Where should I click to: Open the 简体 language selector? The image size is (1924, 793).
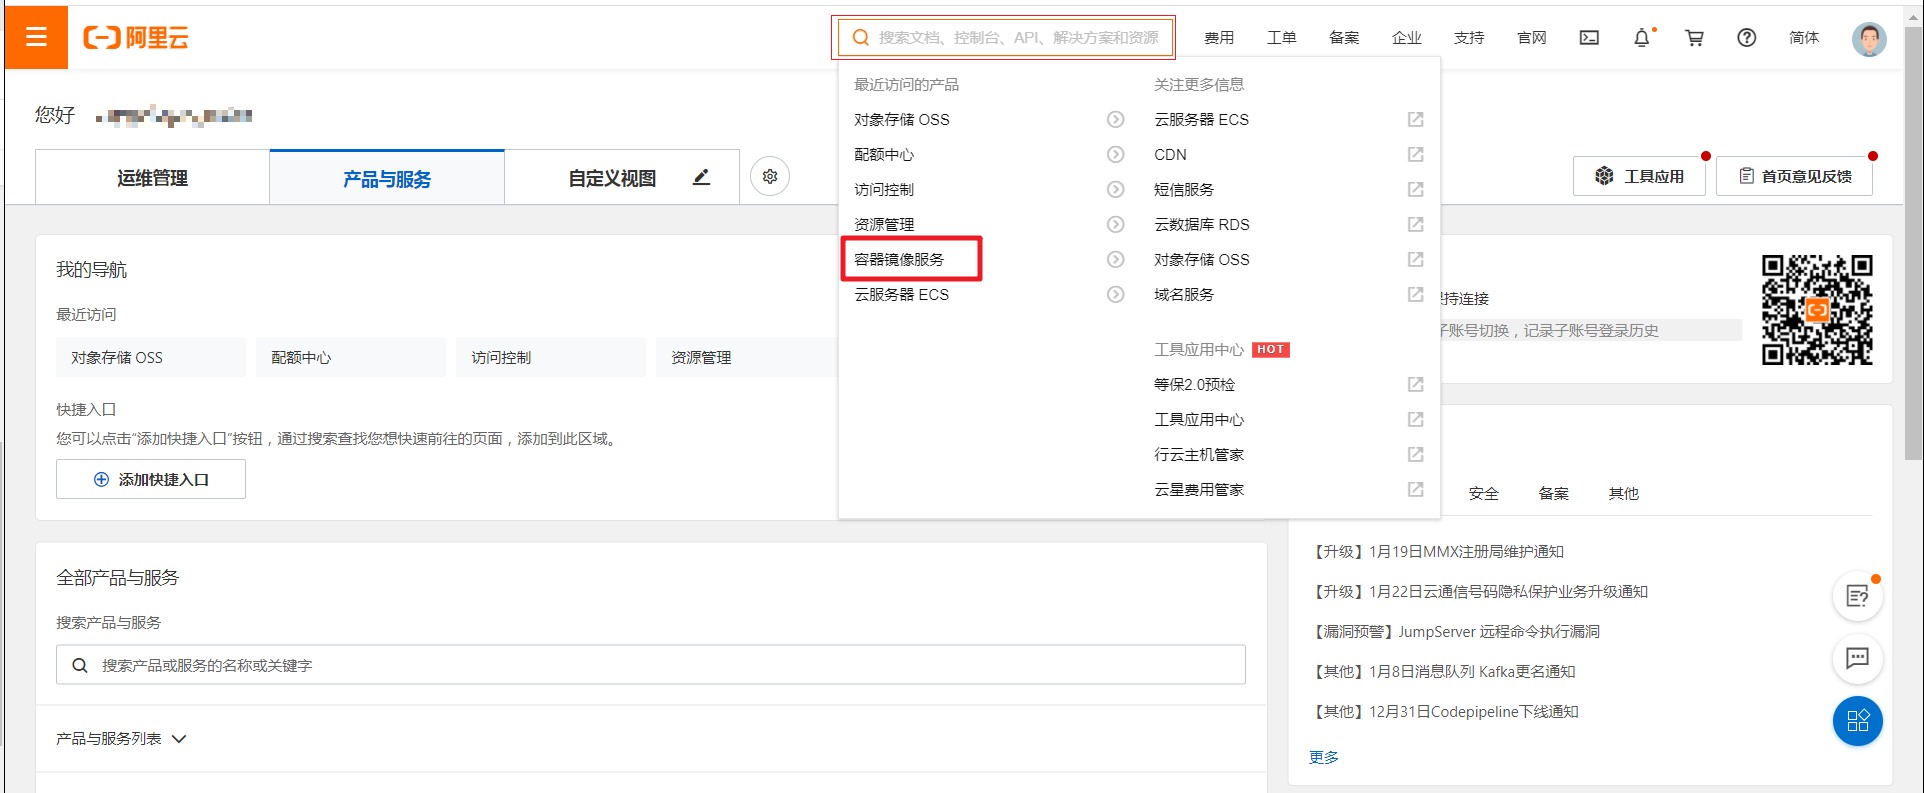coord(1804,38)
